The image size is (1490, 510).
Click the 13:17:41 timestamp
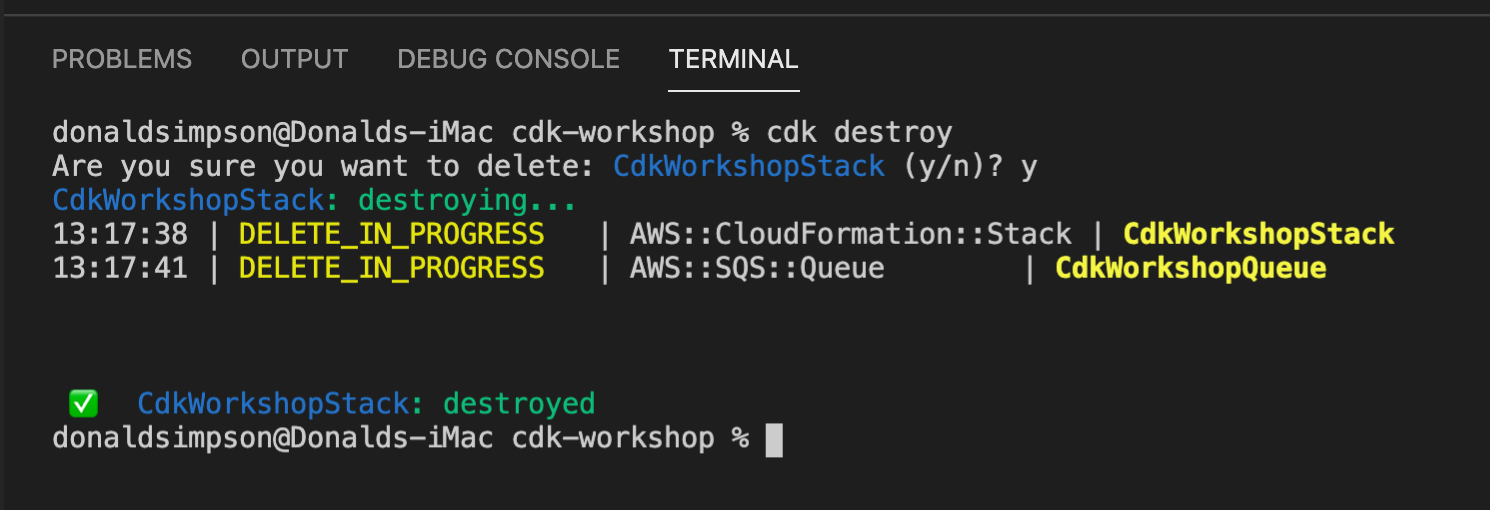(x=120, y=268)
